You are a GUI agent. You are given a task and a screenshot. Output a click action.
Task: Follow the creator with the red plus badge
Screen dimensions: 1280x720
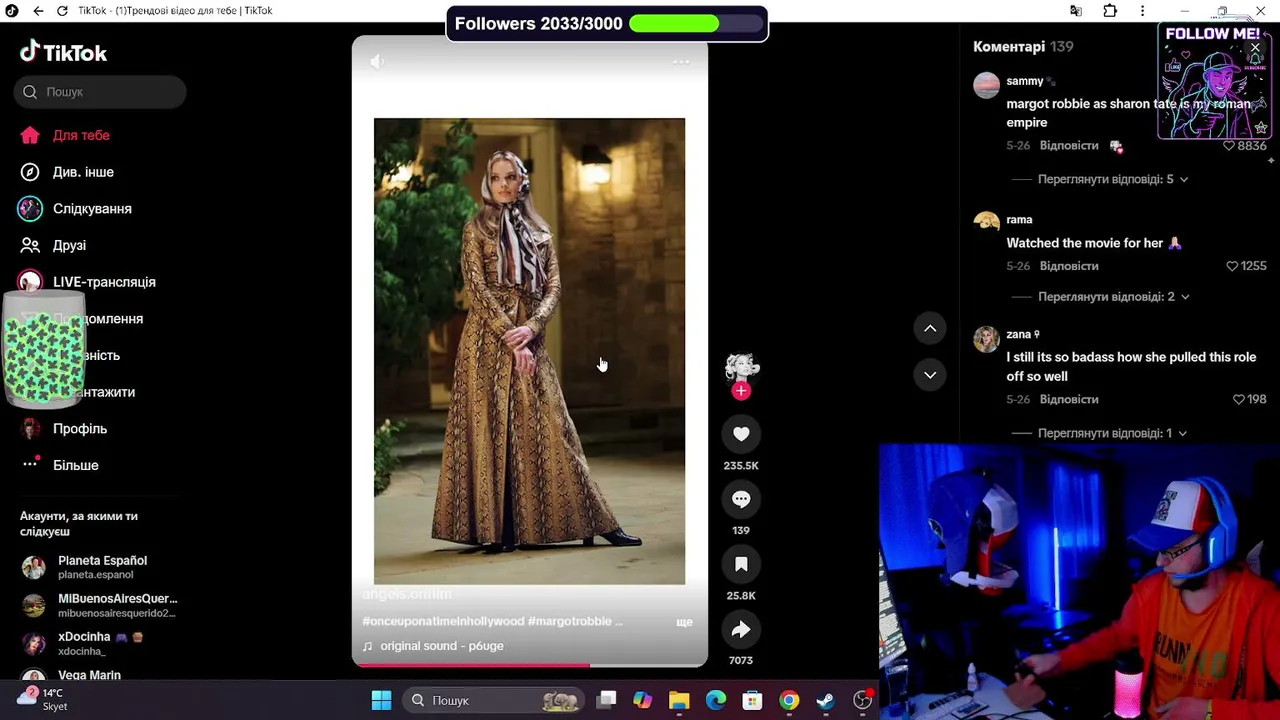click(x=741, y=391)
